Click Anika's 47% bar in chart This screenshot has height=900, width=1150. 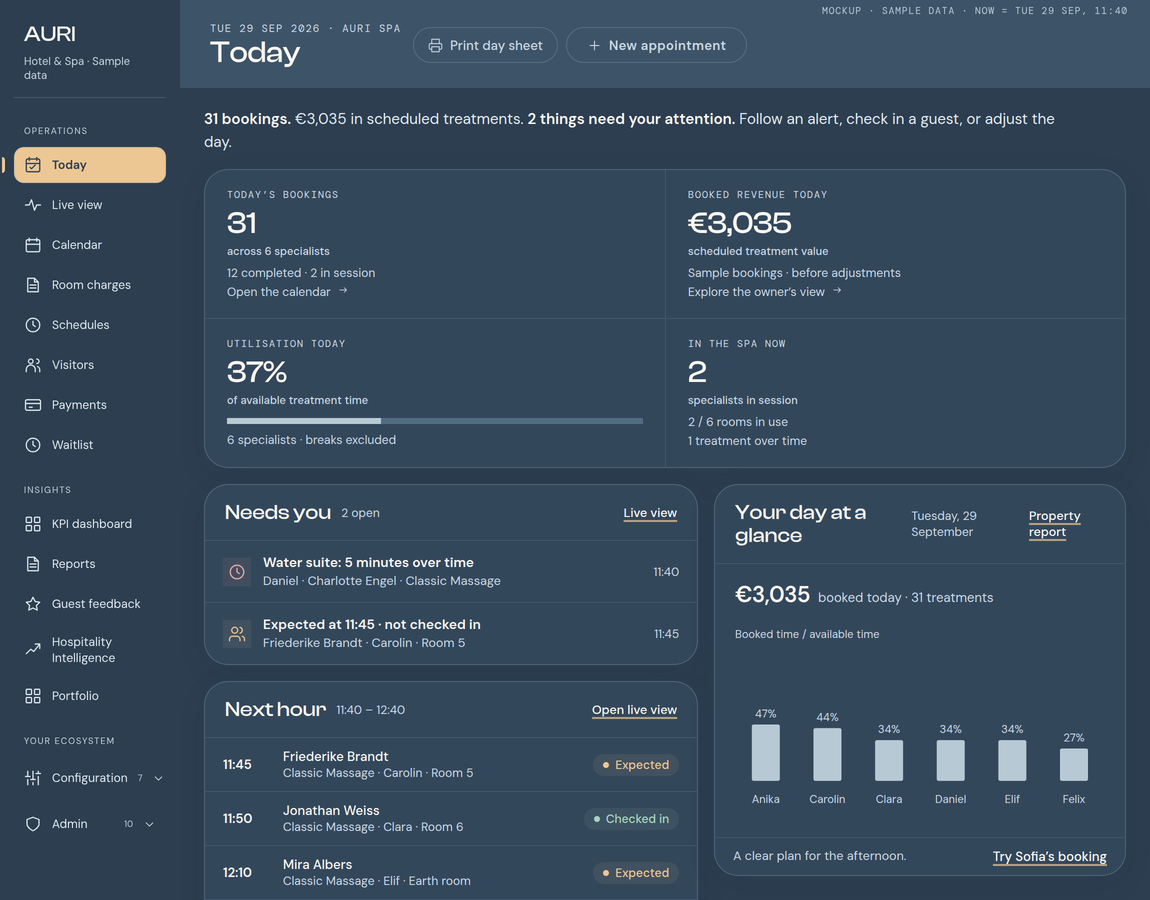pyautogui.click(x=766, y=753)
